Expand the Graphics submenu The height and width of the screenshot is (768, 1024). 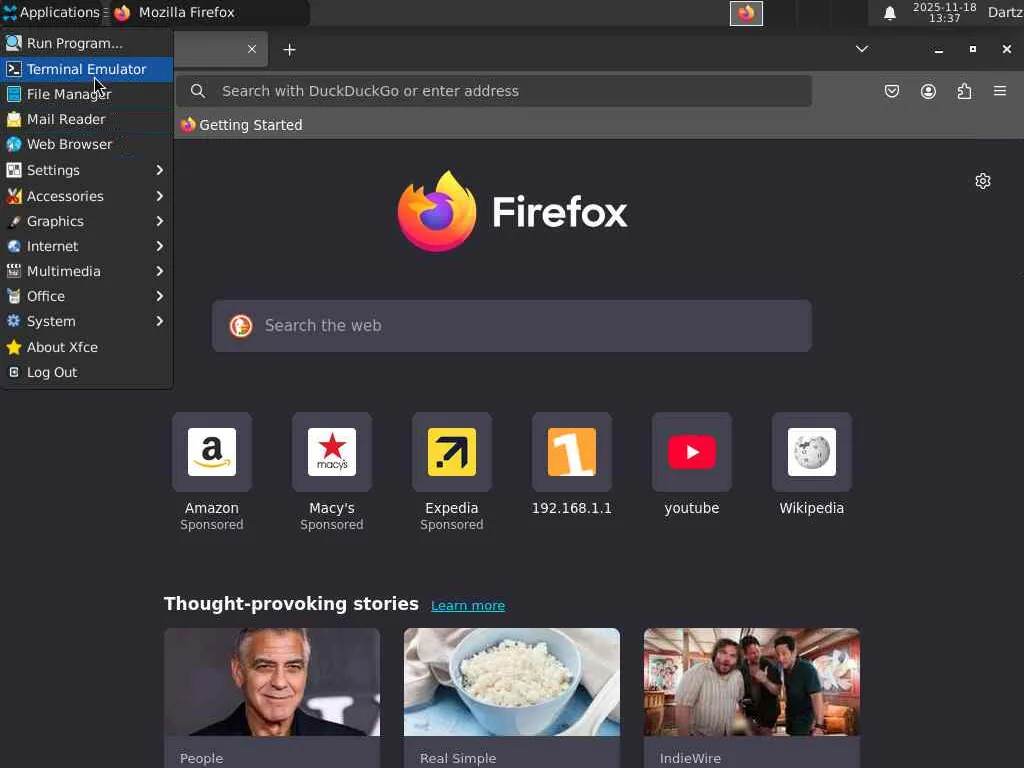pos(87,221)
